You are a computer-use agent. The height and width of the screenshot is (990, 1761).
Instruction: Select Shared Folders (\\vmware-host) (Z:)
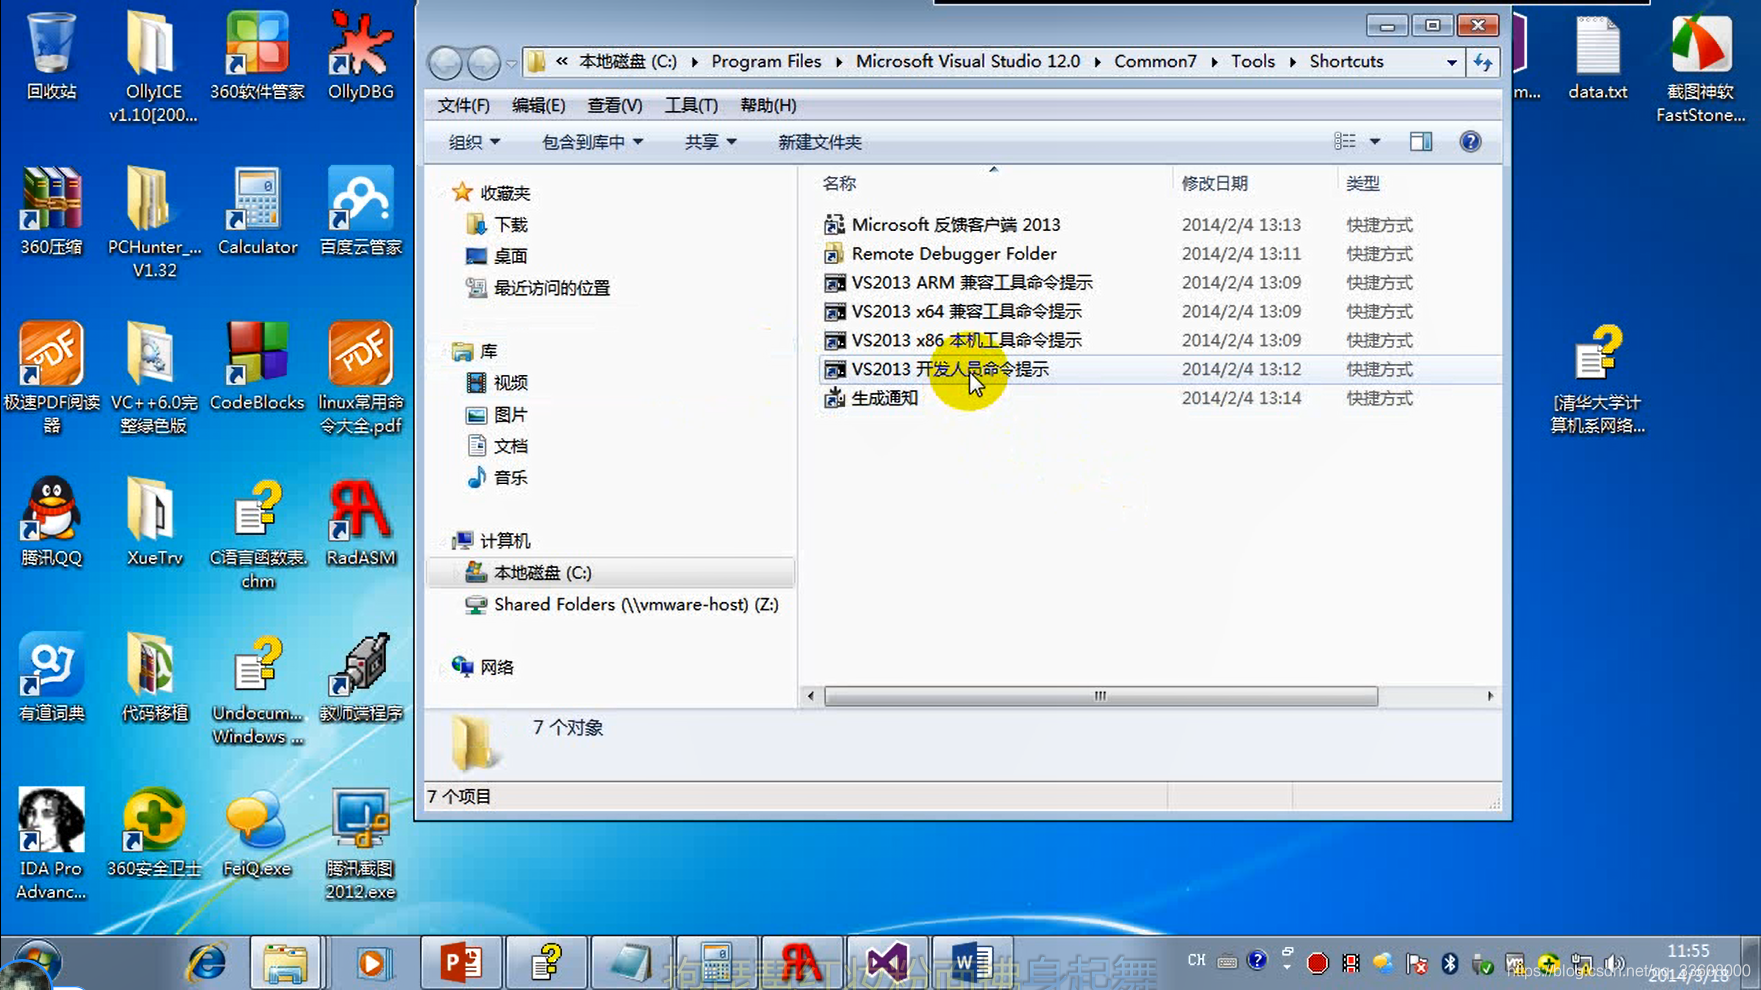coord(636,605)
